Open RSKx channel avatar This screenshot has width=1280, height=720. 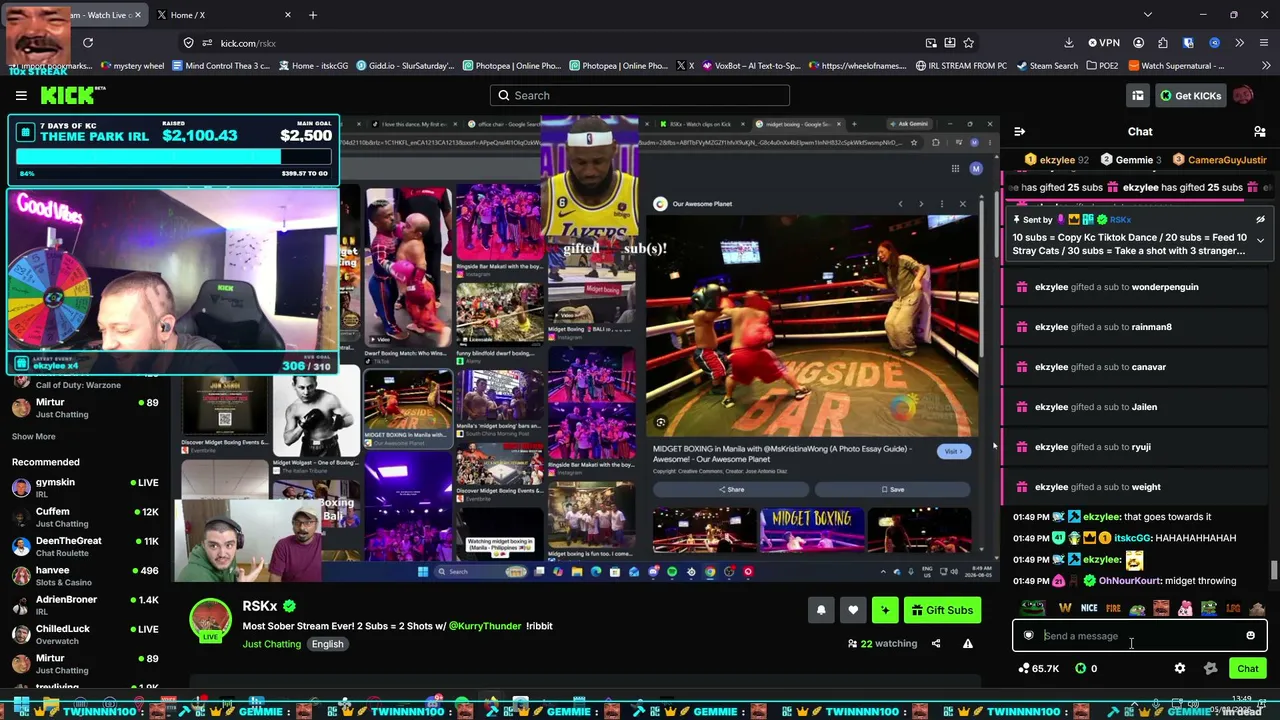pos(210,620)
